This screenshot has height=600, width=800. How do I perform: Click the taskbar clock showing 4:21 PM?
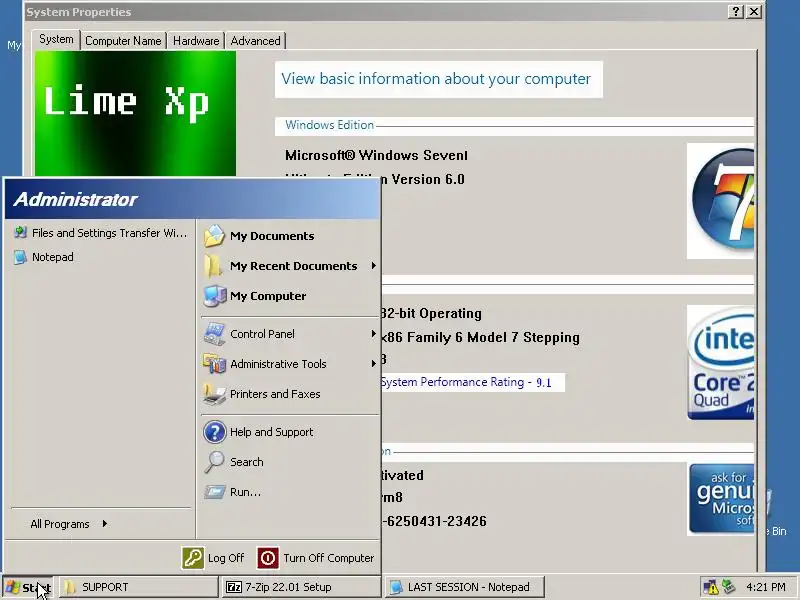[765, 587]
